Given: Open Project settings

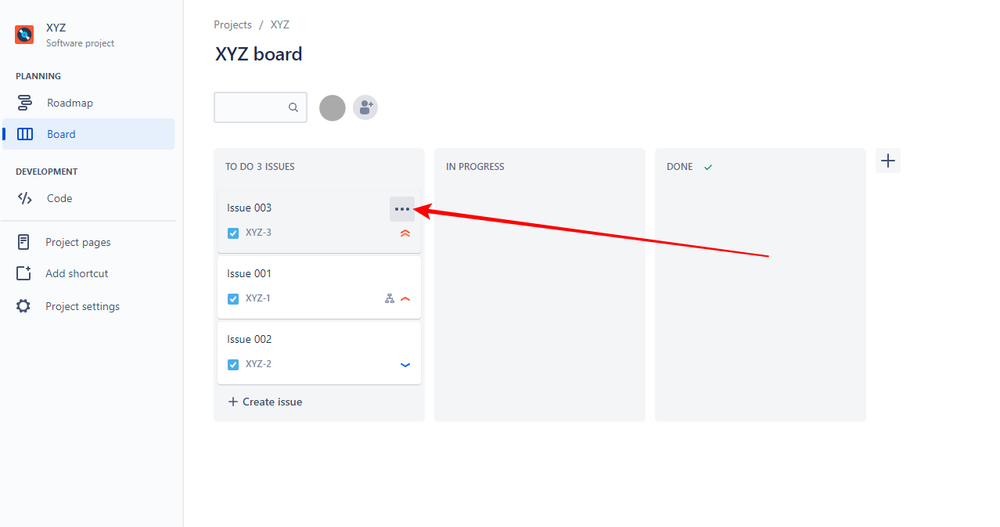Looking at the screenshot, I should point(82,306).
